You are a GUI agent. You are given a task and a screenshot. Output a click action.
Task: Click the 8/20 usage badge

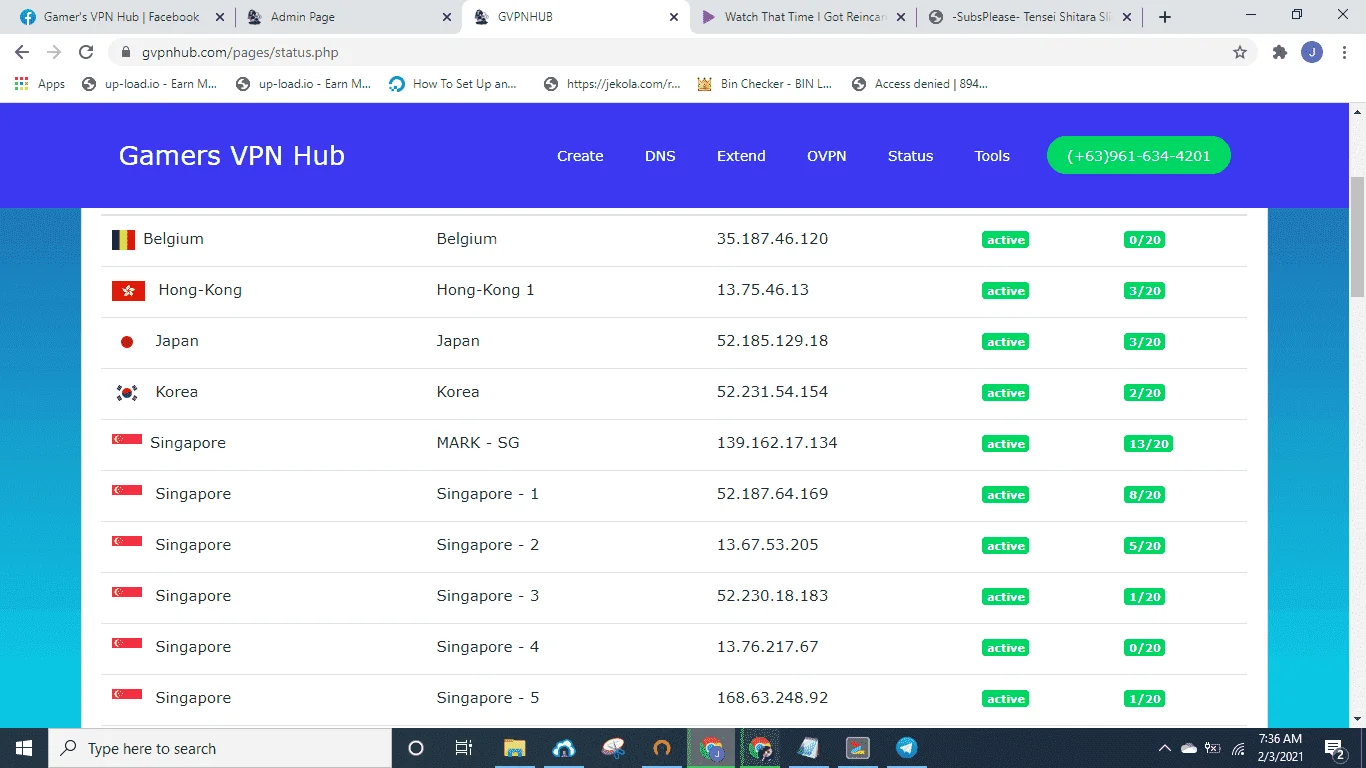1144,495
